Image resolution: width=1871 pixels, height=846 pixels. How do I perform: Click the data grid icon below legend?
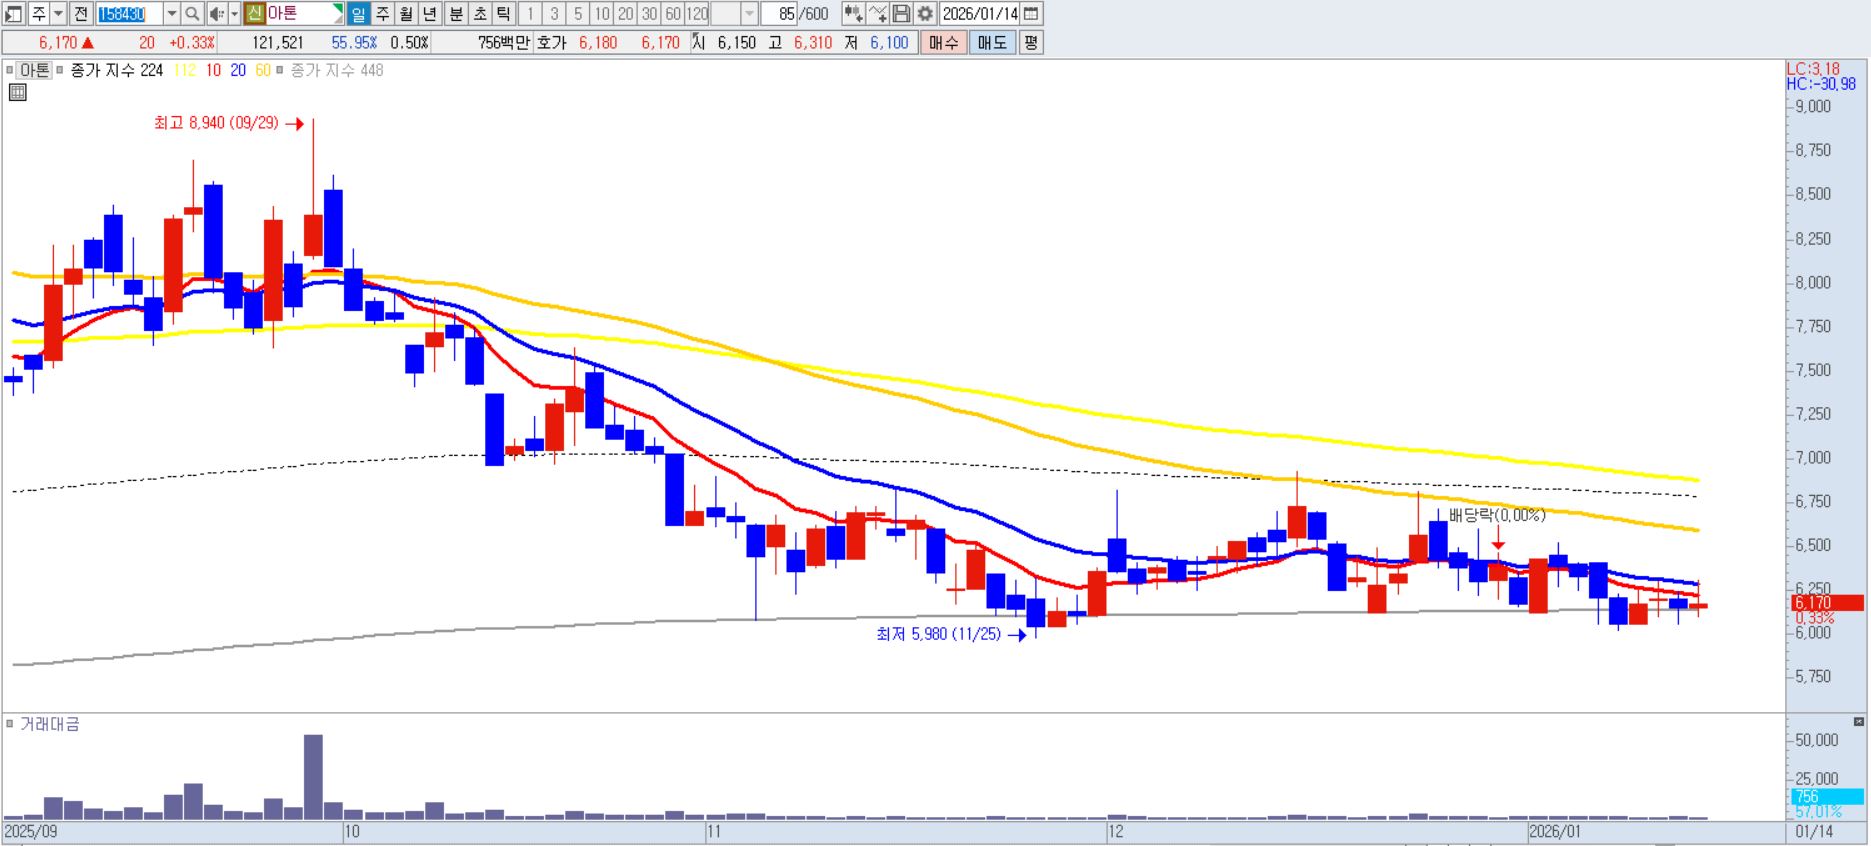coord(17,93)
